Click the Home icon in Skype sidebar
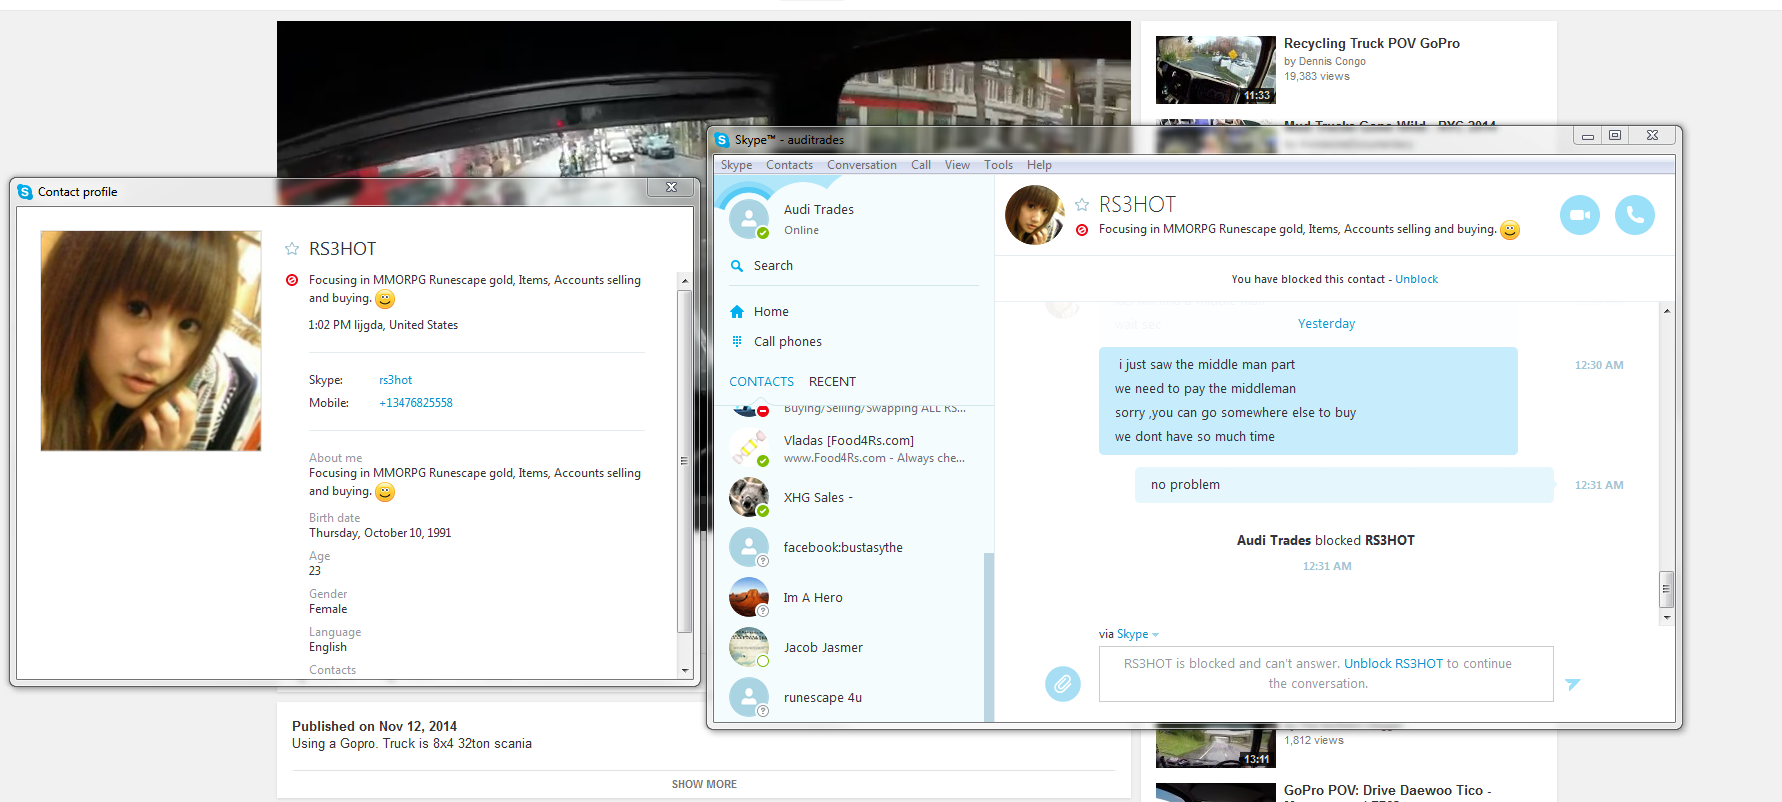Image resolution: width=1782 pixels, height=802 pixels. point(737,311)
